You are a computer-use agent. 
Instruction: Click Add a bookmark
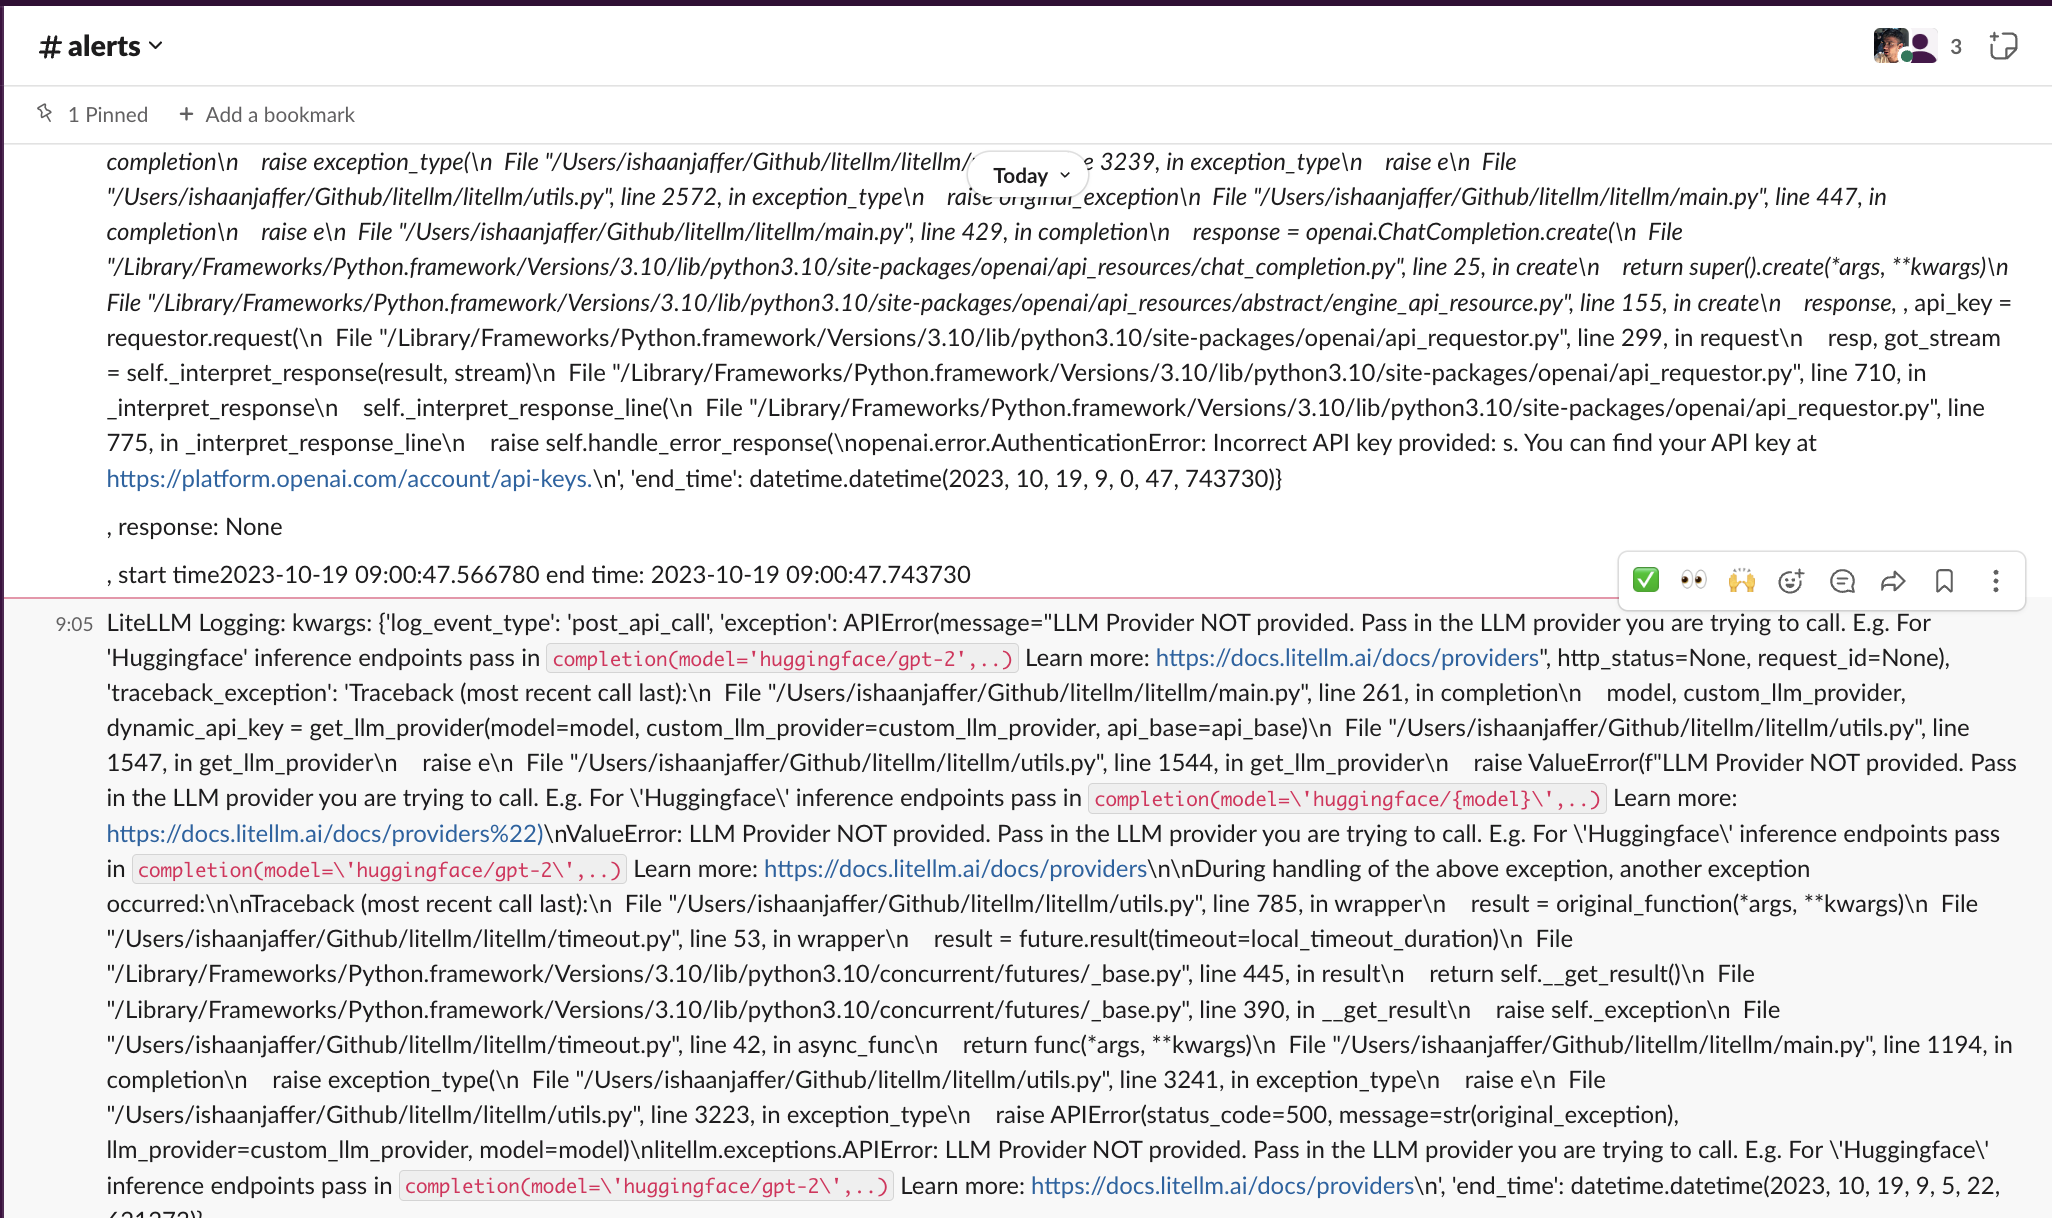[x=267, y=115]
